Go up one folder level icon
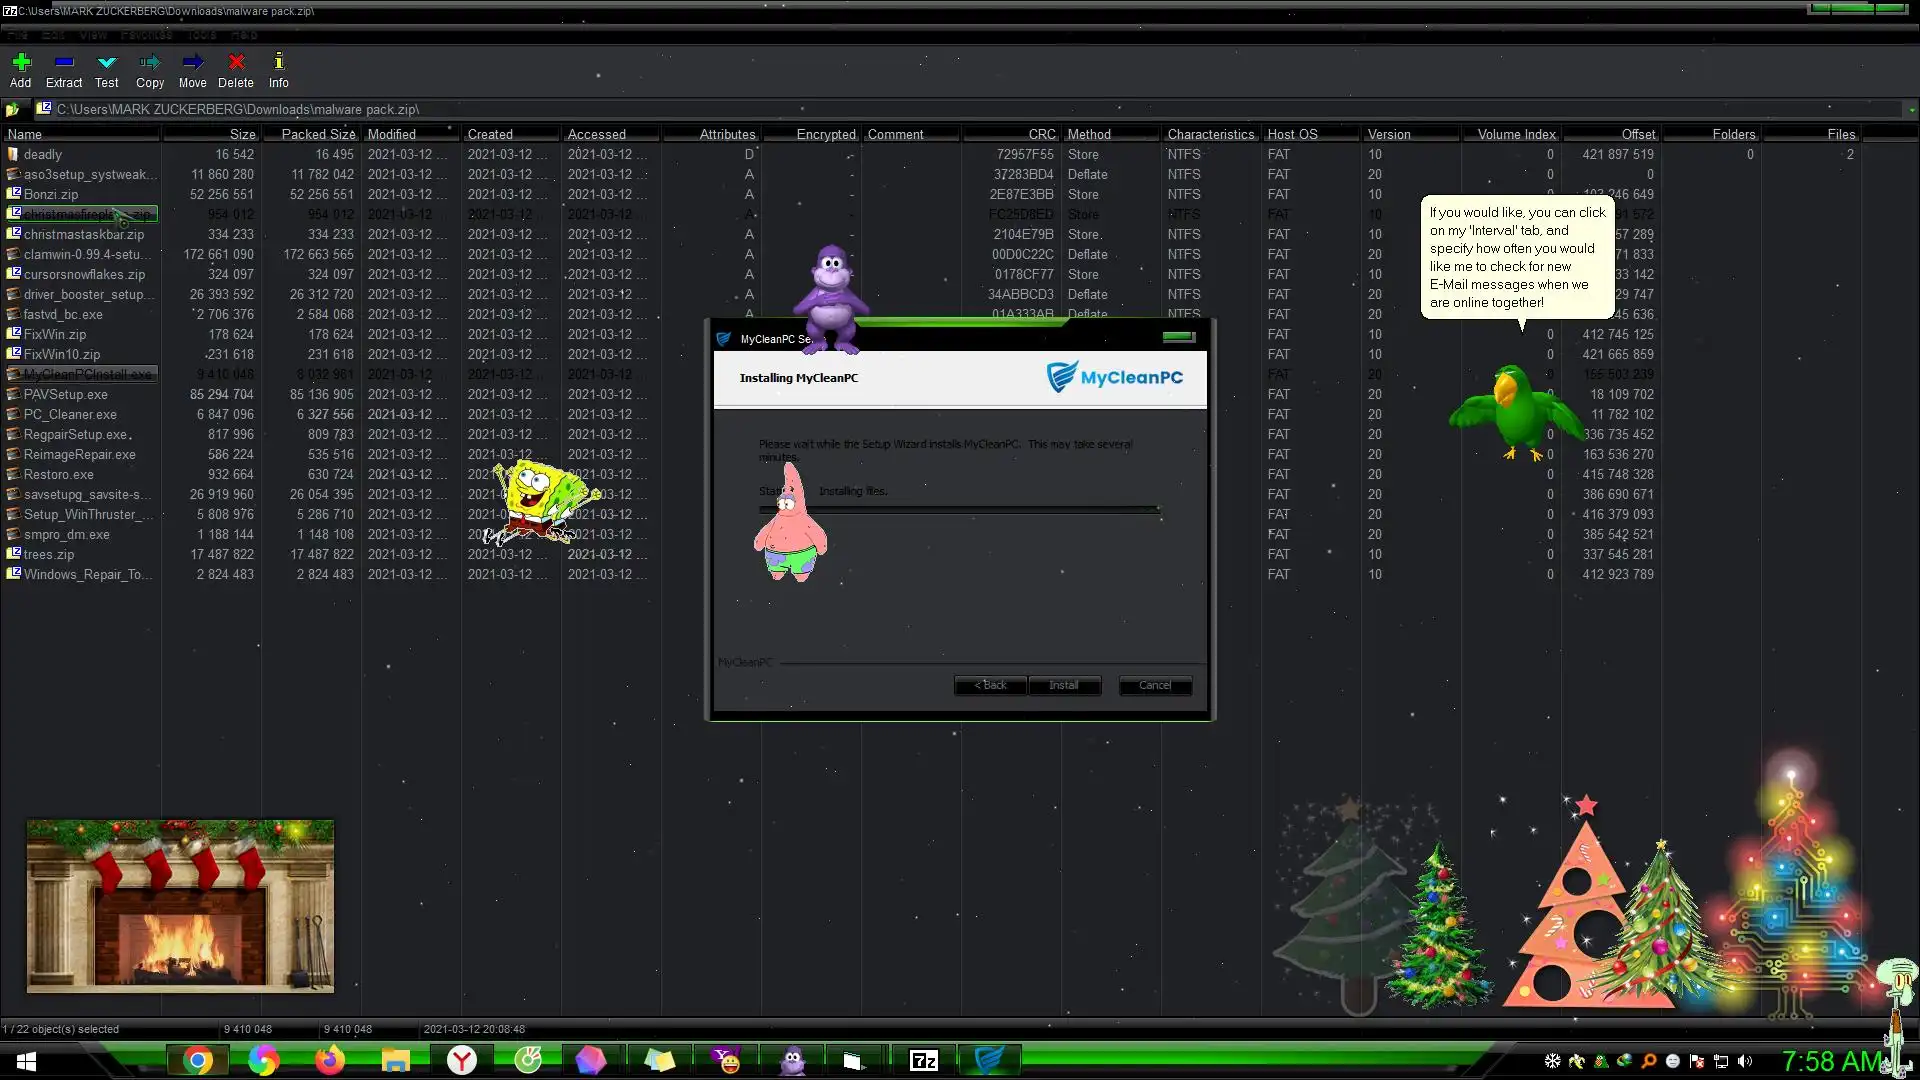Image resolution: width=1920 pixels, height=1080 pixels. point(12,109)
